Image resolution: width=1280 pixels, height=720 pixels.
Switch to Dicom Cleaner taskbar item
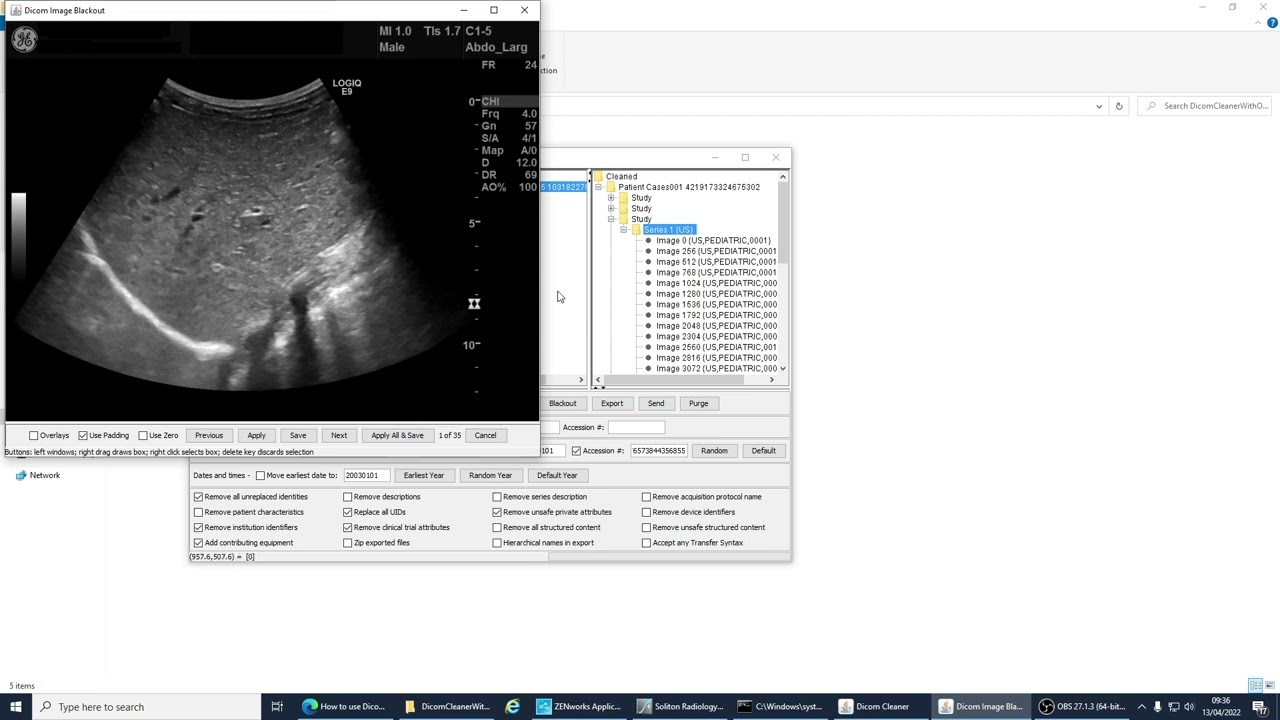tap(880, 707)
